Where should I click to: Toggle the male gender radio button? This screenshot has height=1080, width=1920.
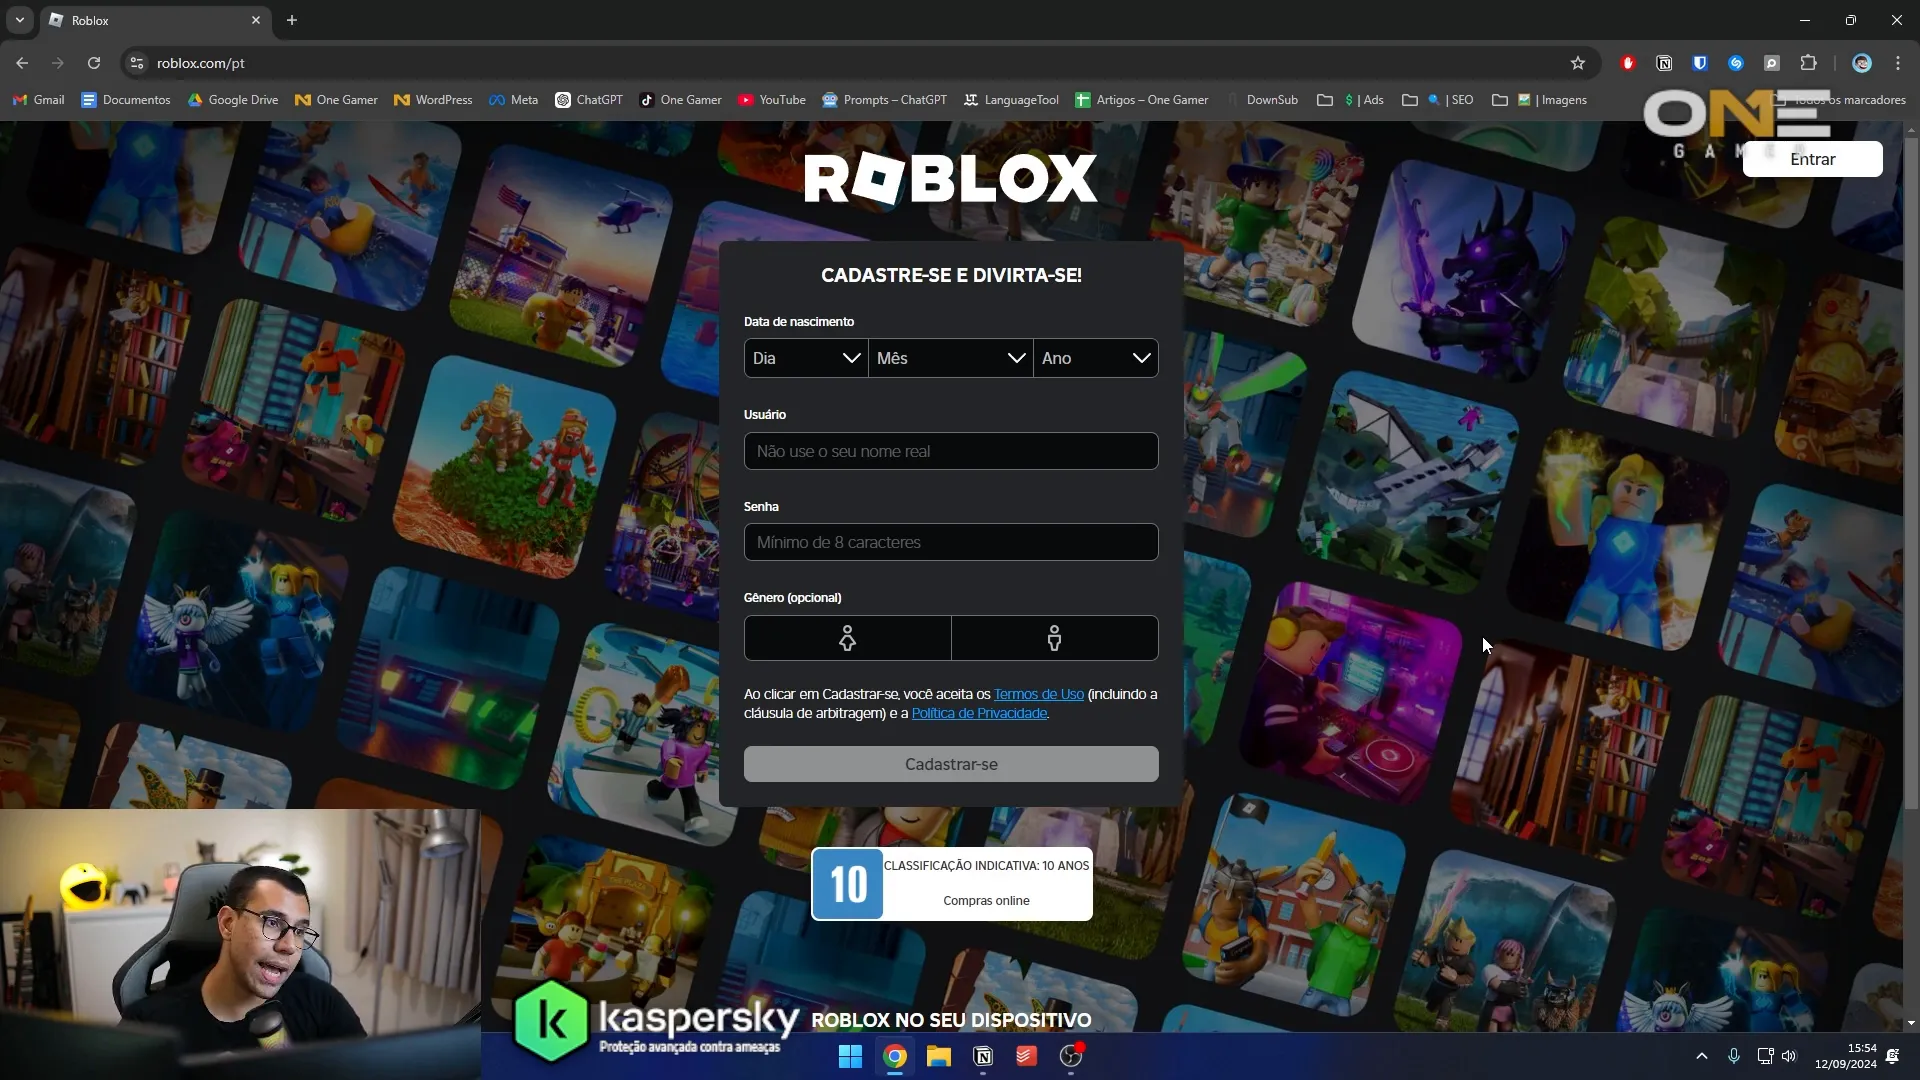(x=1054, y=637)
